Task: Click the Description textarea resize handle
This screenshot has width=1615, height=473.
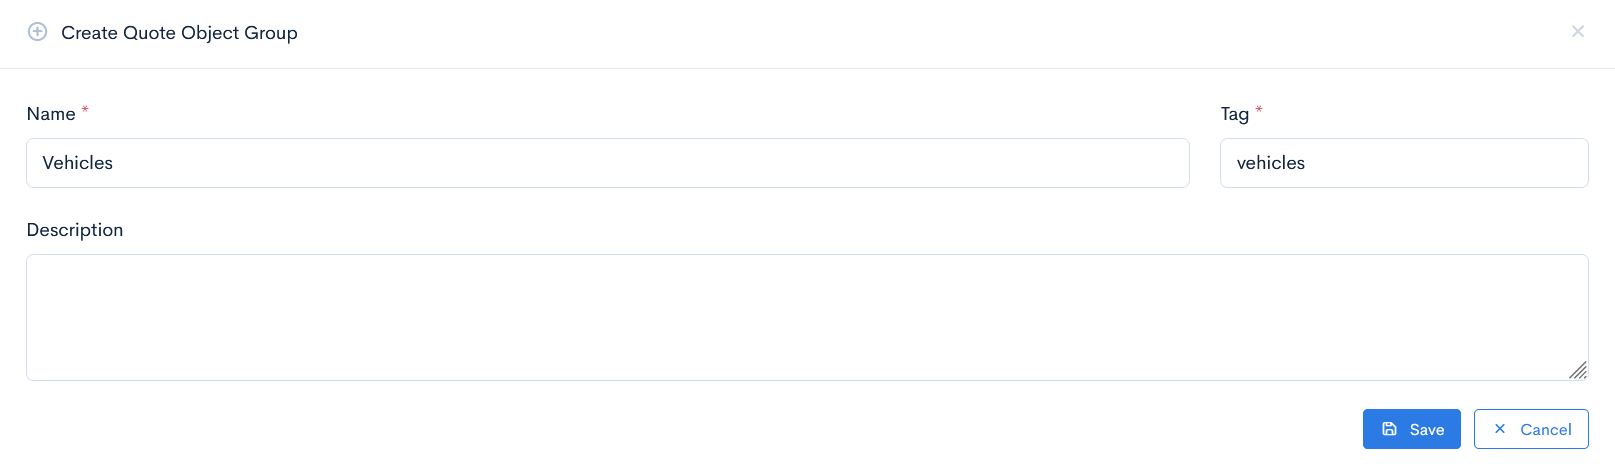Action: 1578,371
